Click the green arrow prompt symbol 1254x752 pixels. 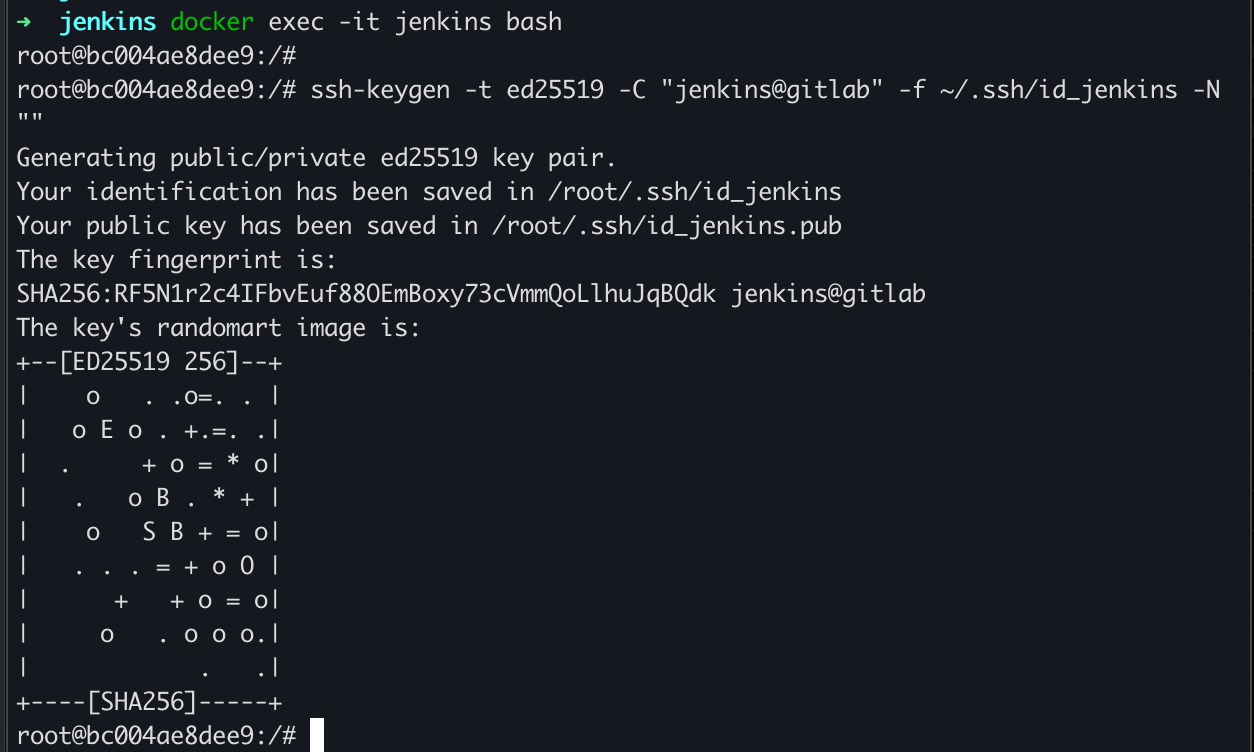tap(25, 22)
